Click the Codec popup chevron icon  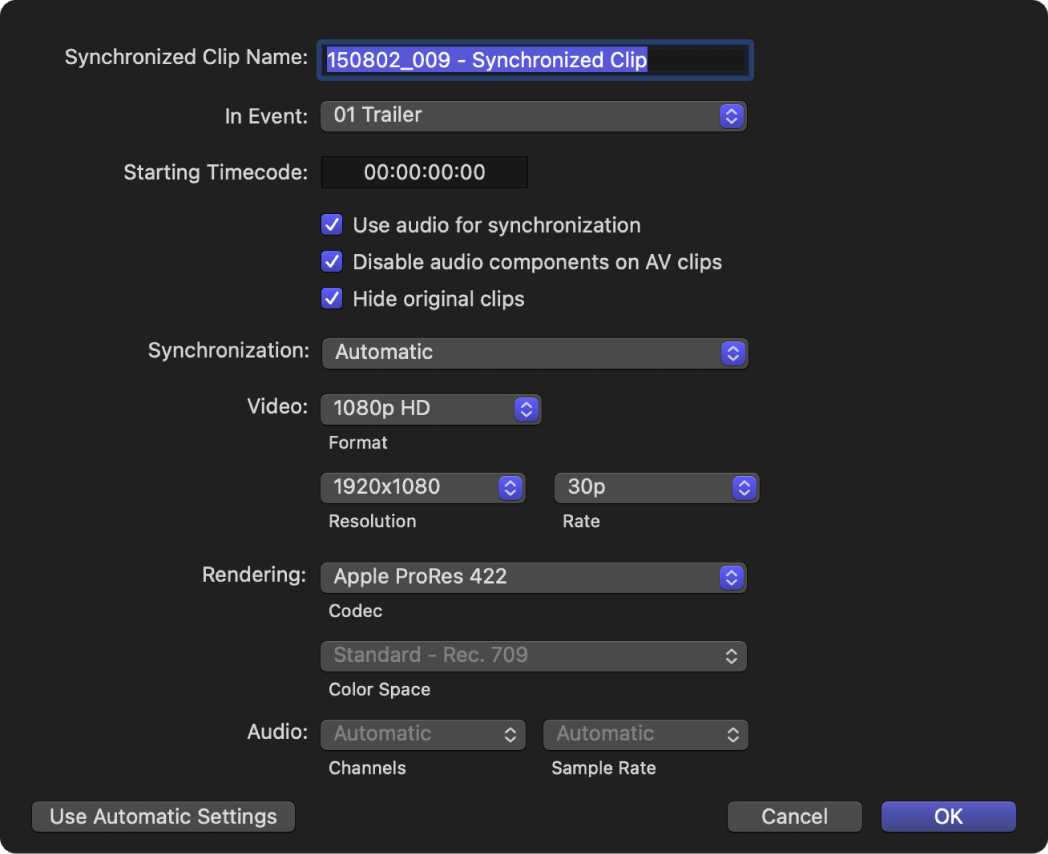[x=733, y=577]
